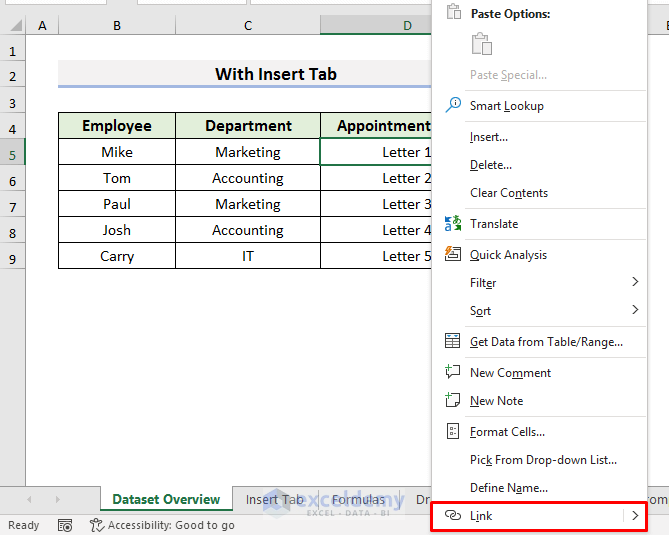This screenshot has width=669, height=535.
Task: Click the macro record icon in status bar
Action: (x=65, y=525)
